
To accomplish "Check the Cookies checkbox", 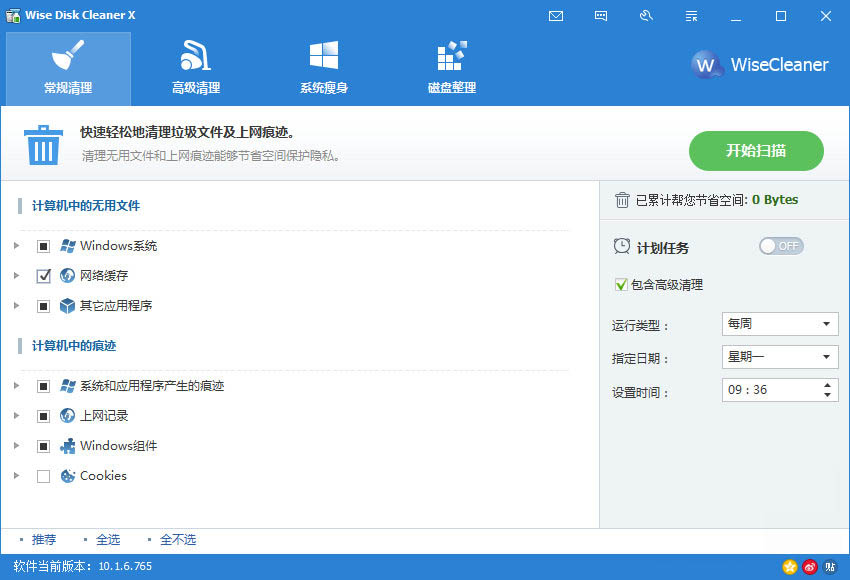I will coord(44,476).
